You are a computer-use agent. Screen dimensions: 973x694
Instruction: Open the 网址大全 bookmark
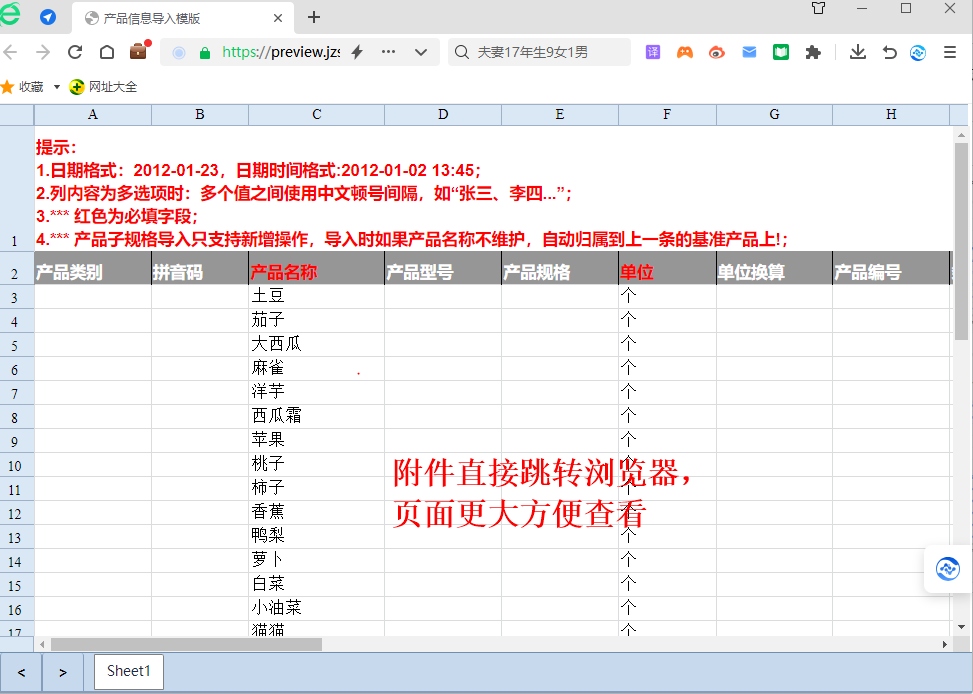104,87
